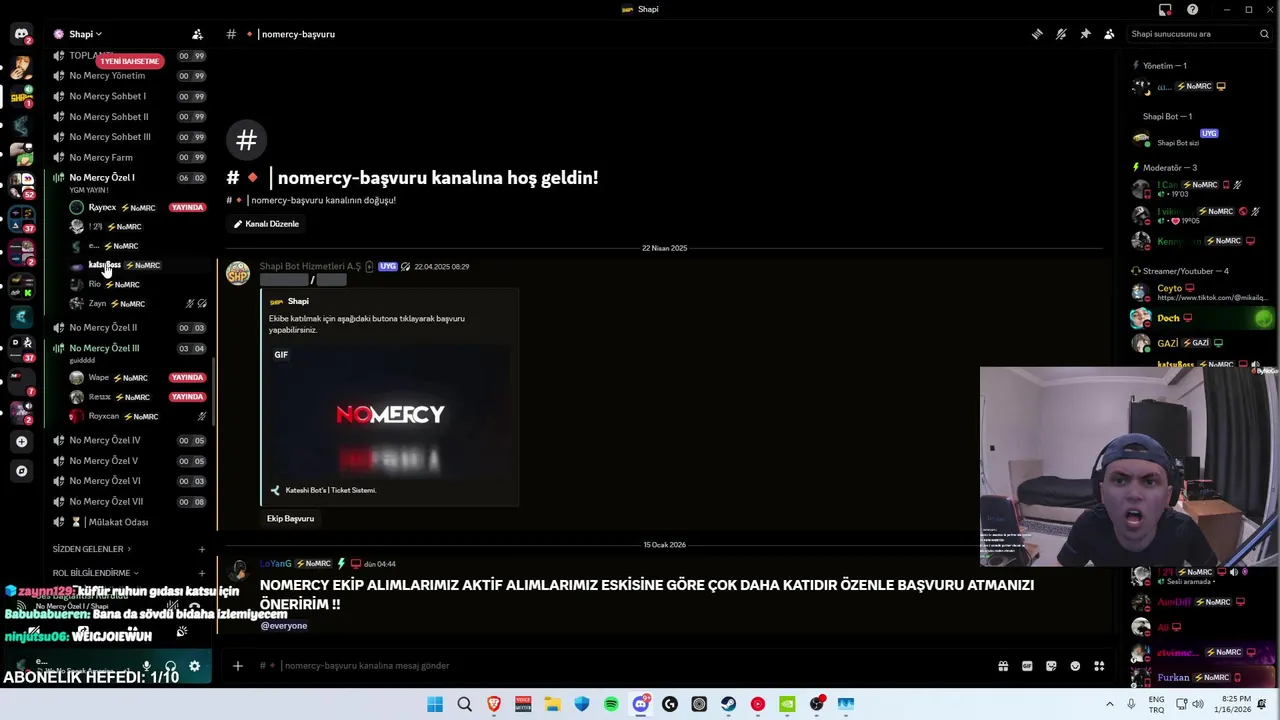Show hidden system tray icons
Viewport: 1280px width, 720px height.
pos(1109,704)
